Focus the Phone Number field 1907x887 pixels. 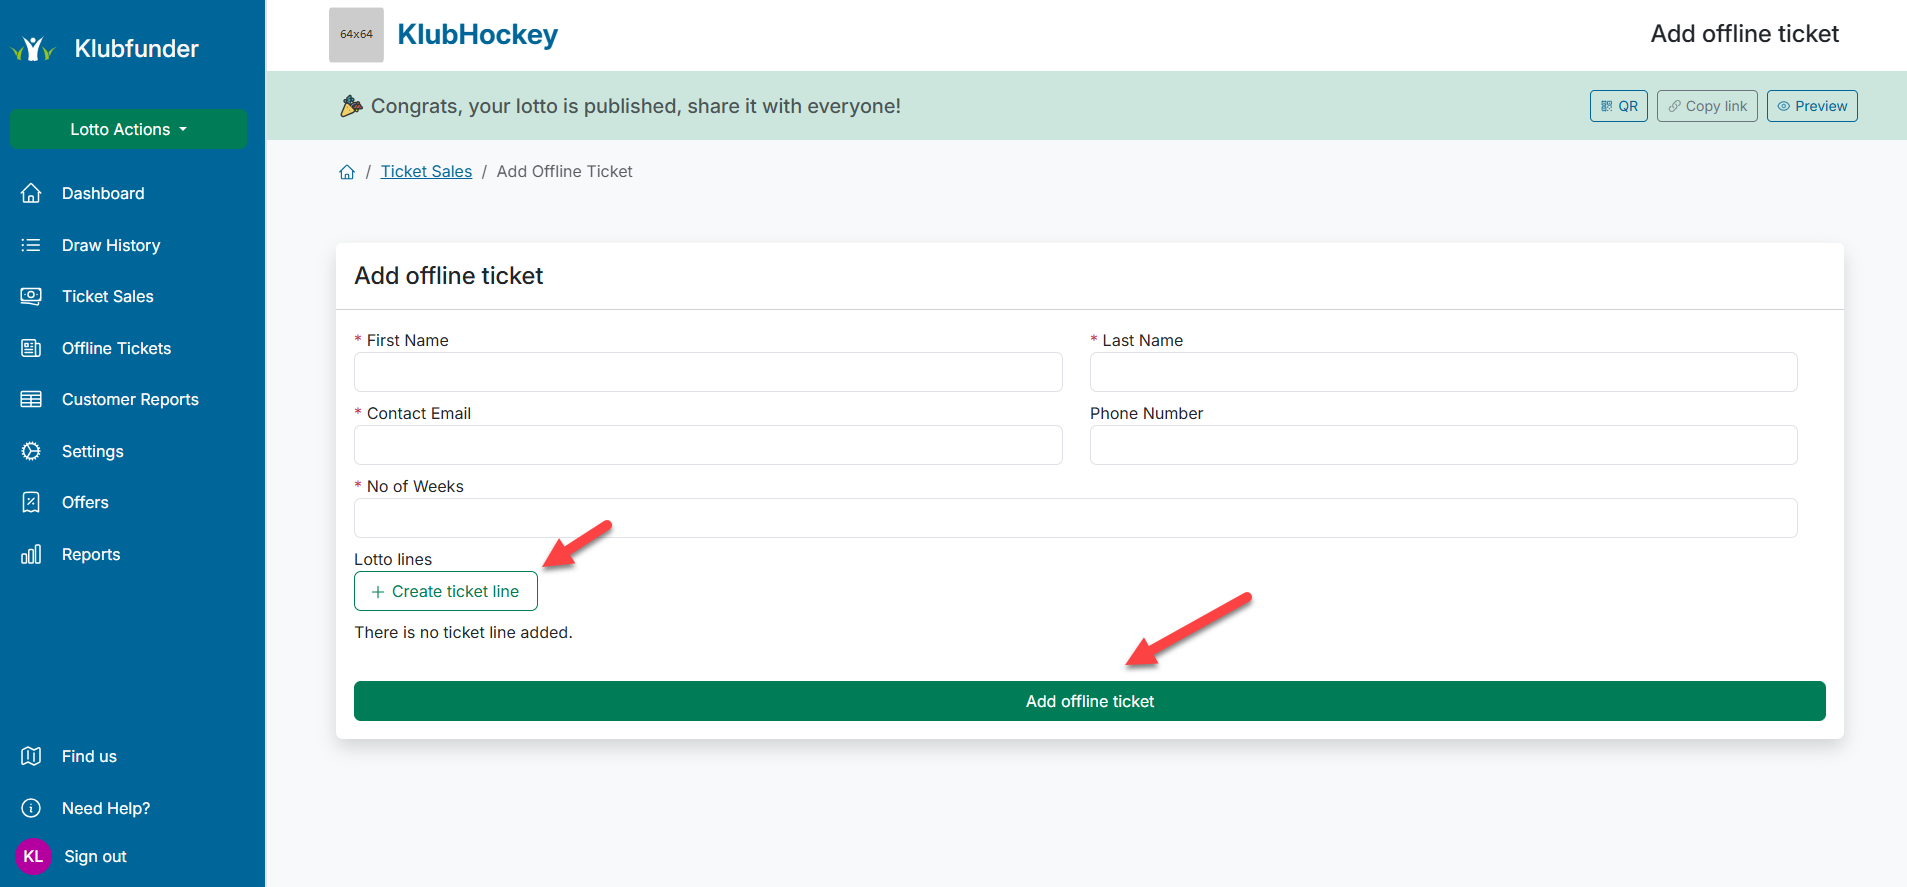coord(1443,445)
